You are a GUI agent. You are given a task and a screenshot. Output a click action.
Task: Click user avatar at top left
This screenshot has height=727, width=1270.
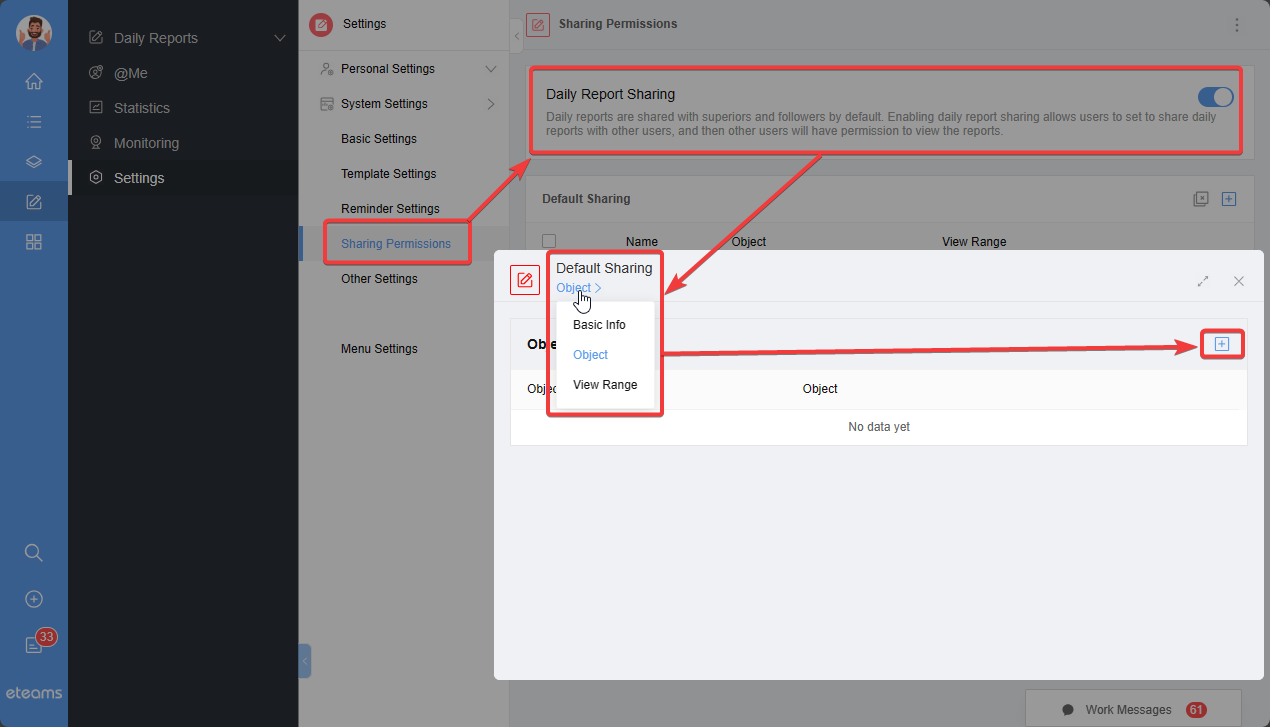pyautogui.click(x=34, y=33)
